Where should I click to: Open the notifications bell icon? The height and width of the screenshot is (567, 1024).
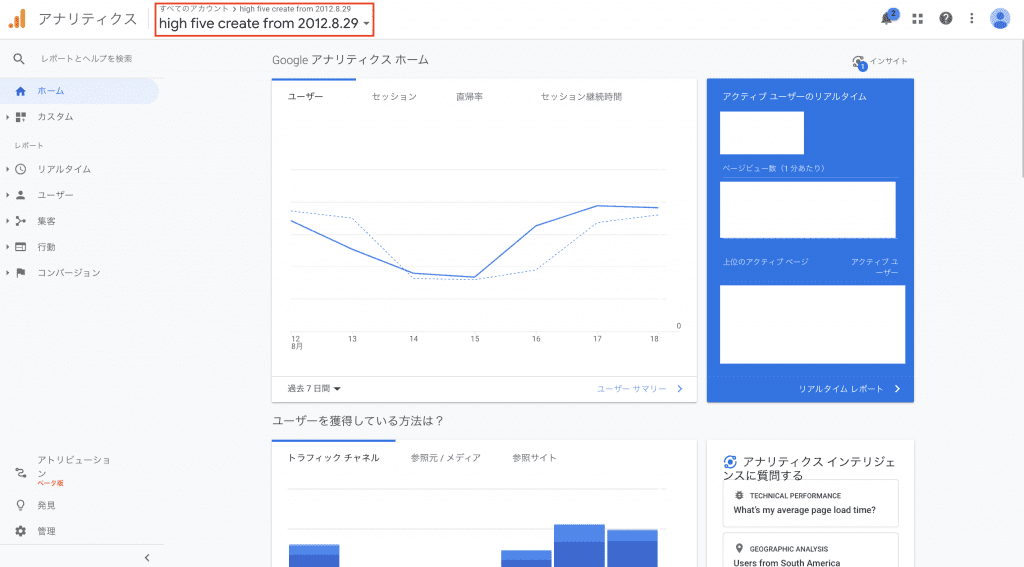point(886,18)
